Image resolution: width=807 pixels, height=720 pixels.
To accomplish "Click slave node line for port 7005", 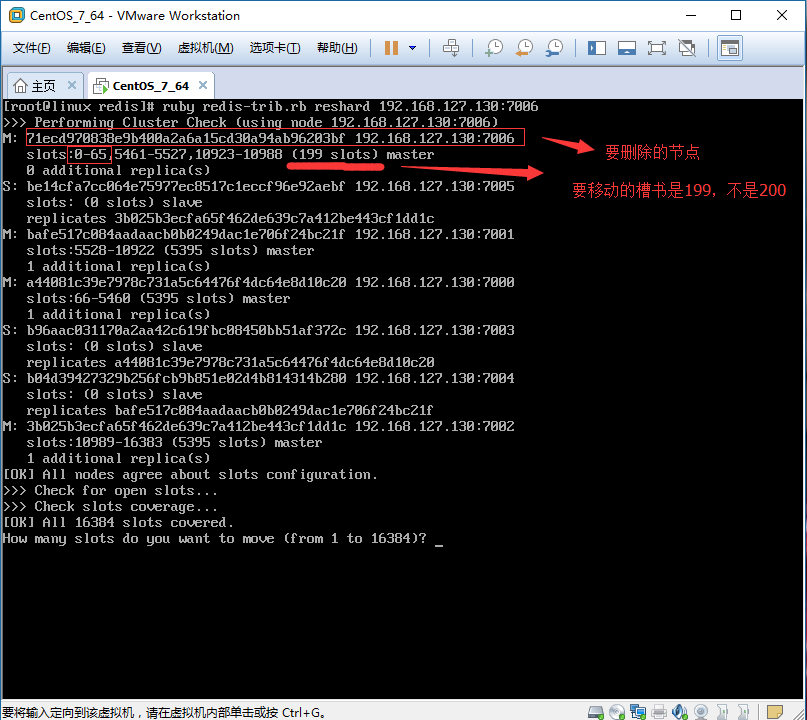I will coord(258,186).
